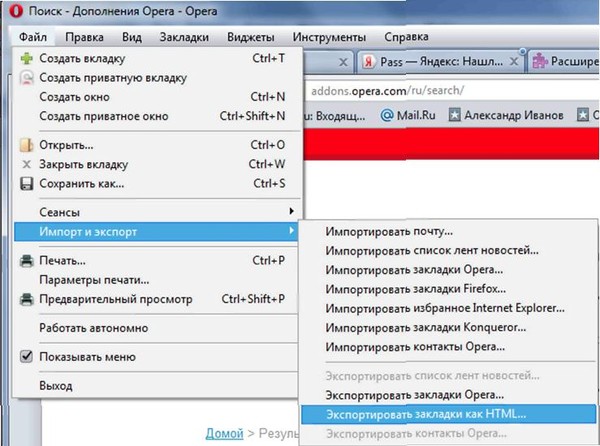Click the printer icon beside Печать

tap(26, 261)
